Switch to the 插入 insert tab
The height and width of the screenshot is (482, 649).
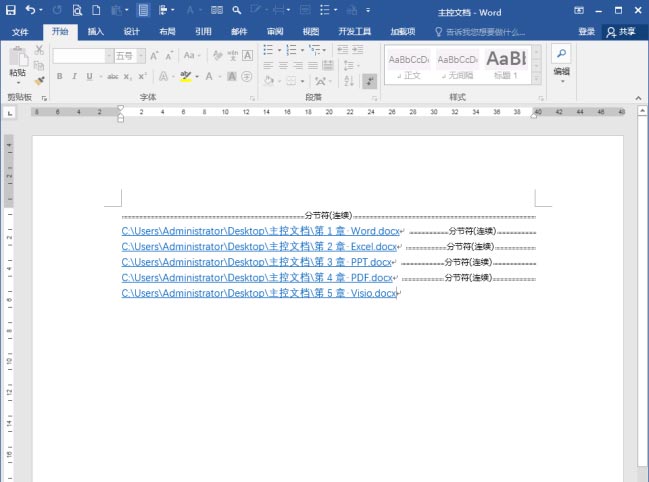tap(96, 31)
